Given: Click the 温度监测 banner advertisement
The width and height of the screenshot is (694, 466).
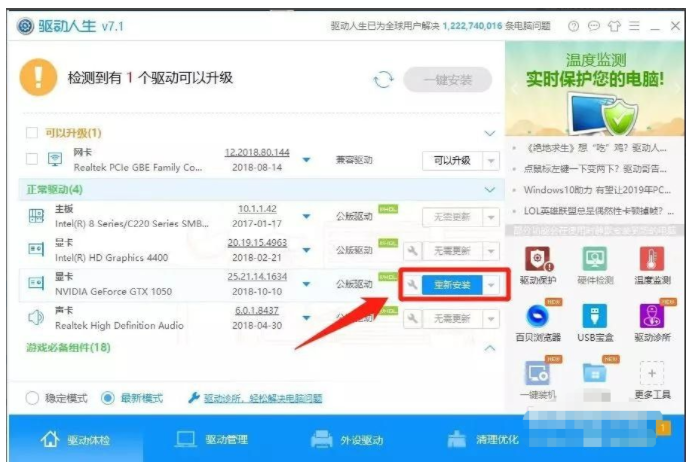Looking at the screenshot, I should coord(597,88).
